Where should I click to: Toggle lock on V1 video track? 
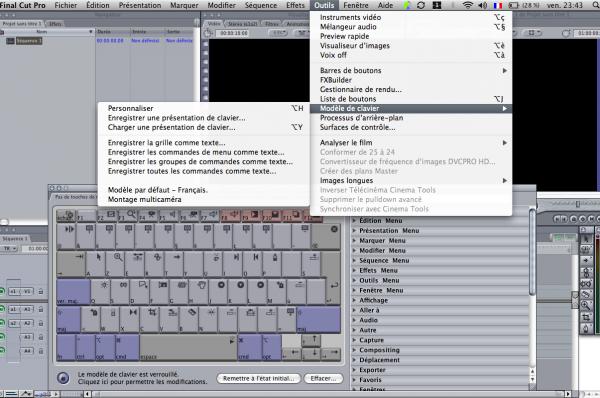pos(40,292)
